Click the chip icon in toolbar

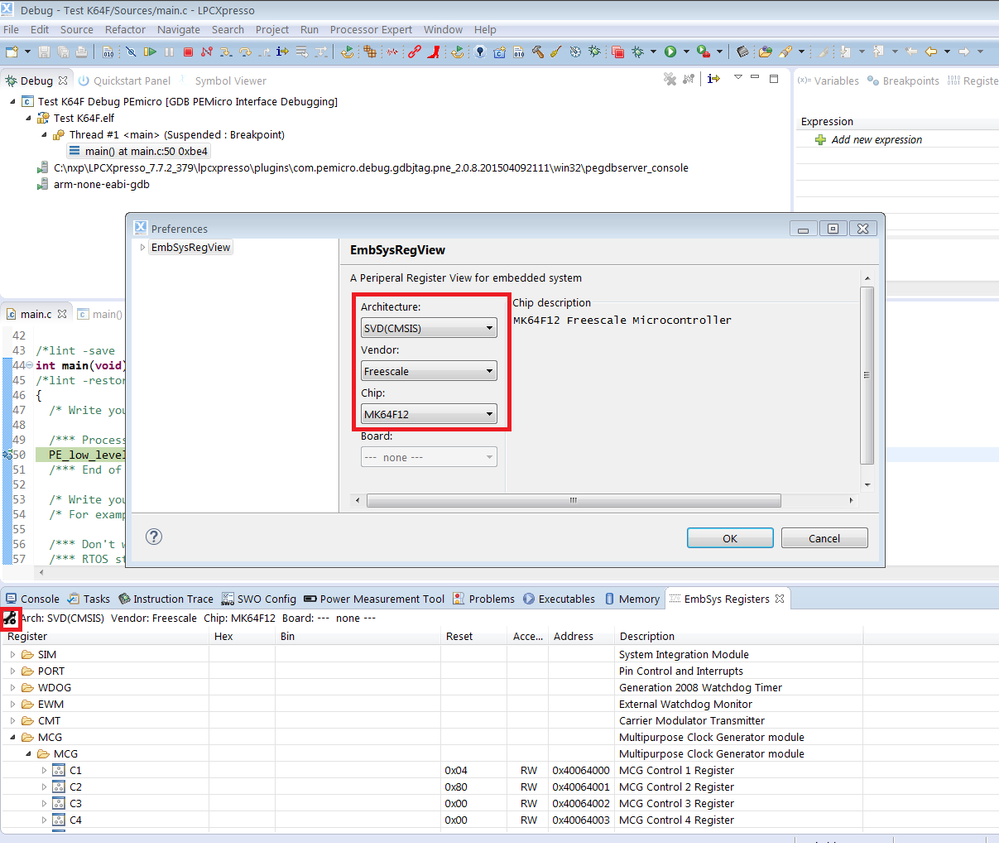[x=742, y=52]
